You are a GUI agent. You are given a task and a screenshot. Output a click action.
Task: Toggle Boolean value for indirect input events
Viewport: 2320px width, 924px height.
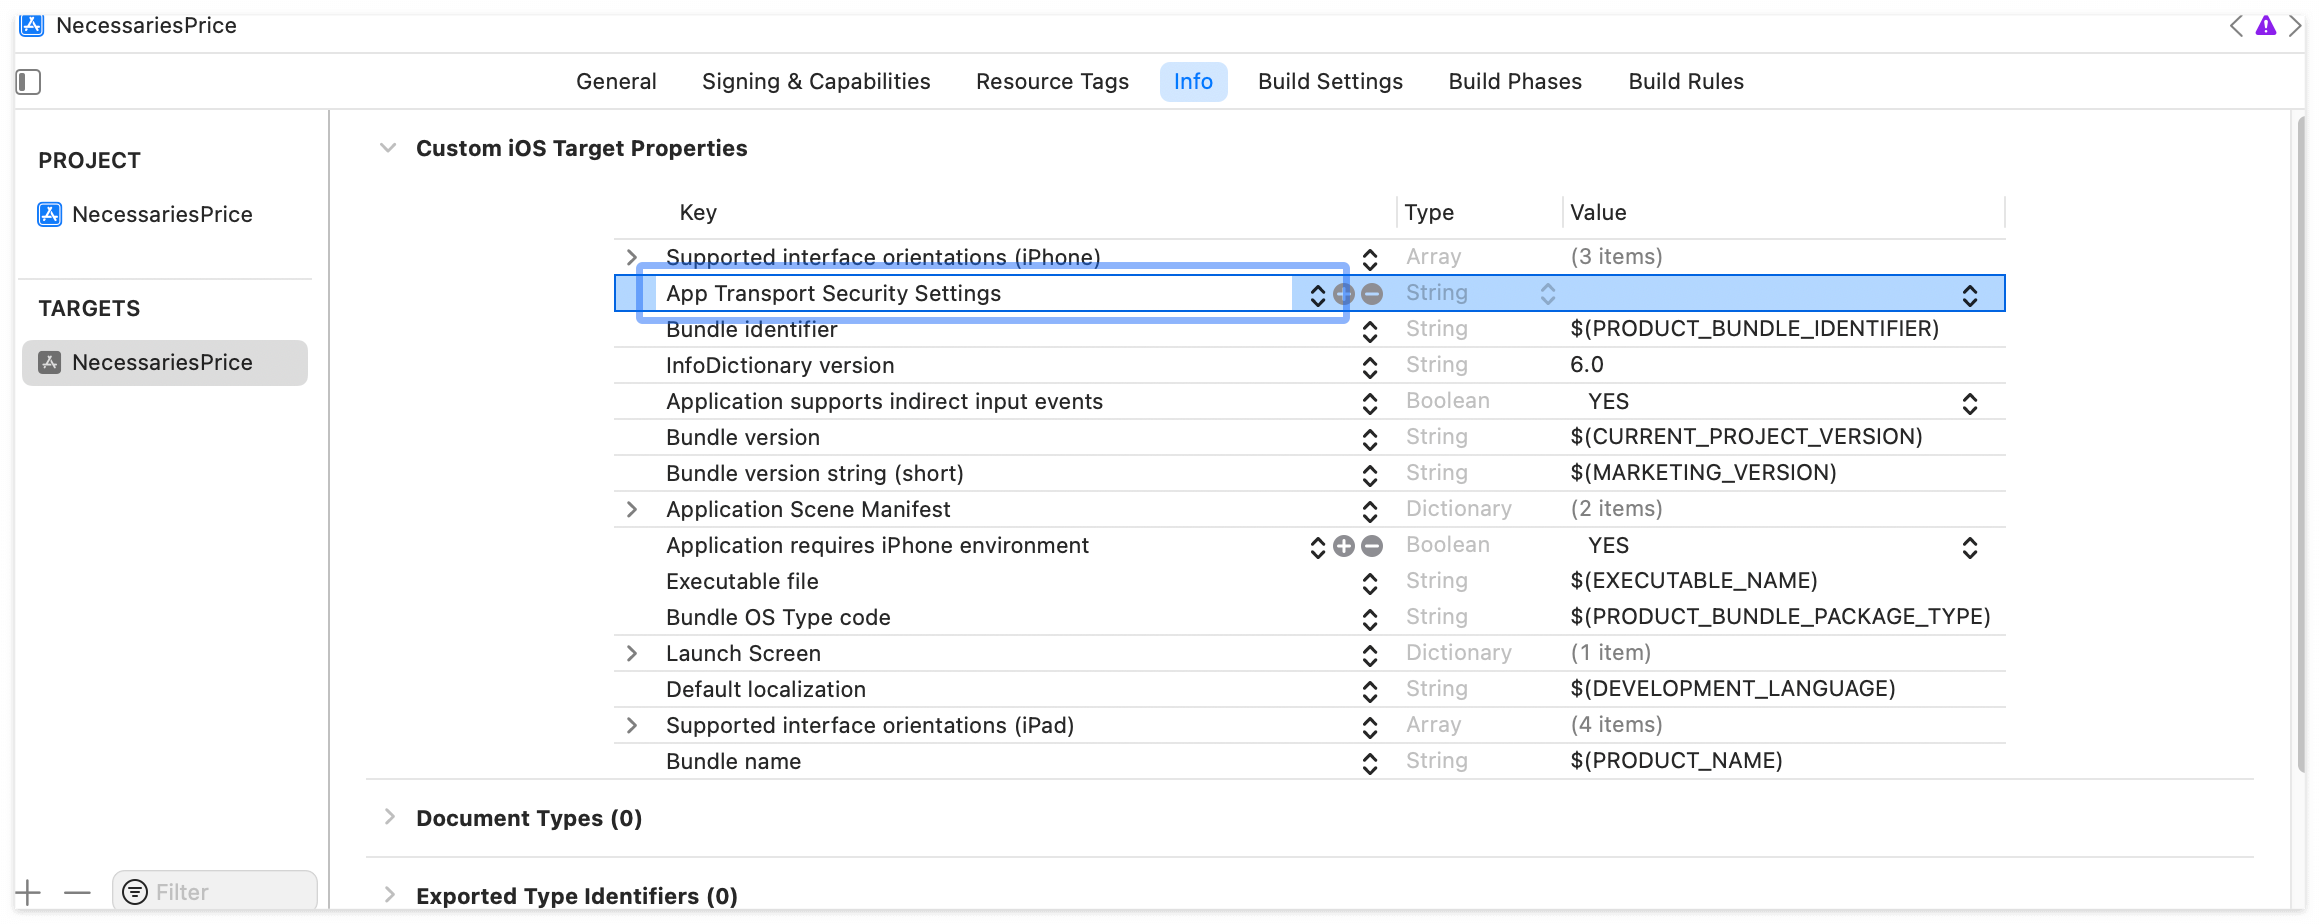coord(1969,403)
